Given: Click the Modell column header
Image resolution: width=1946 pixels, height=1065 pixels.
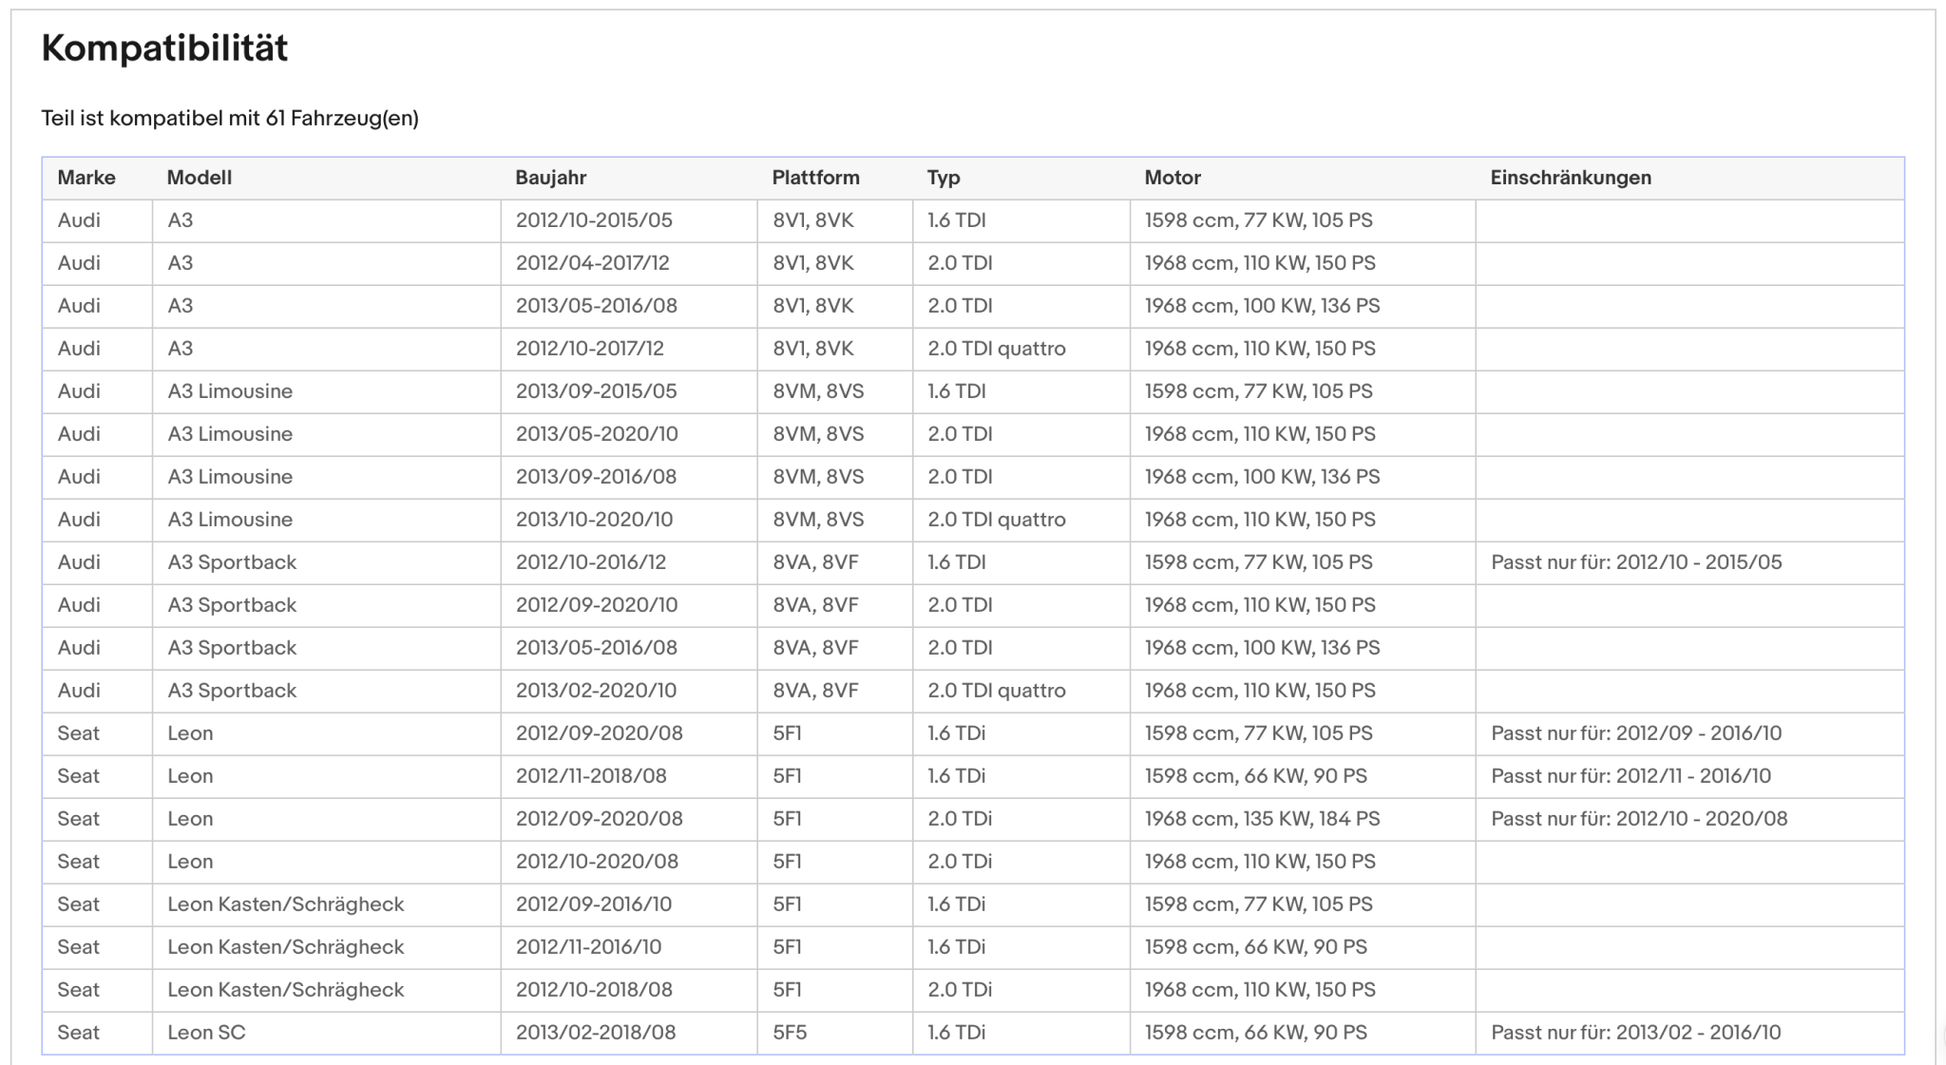Looking at the screenshot, I should 199,178.
